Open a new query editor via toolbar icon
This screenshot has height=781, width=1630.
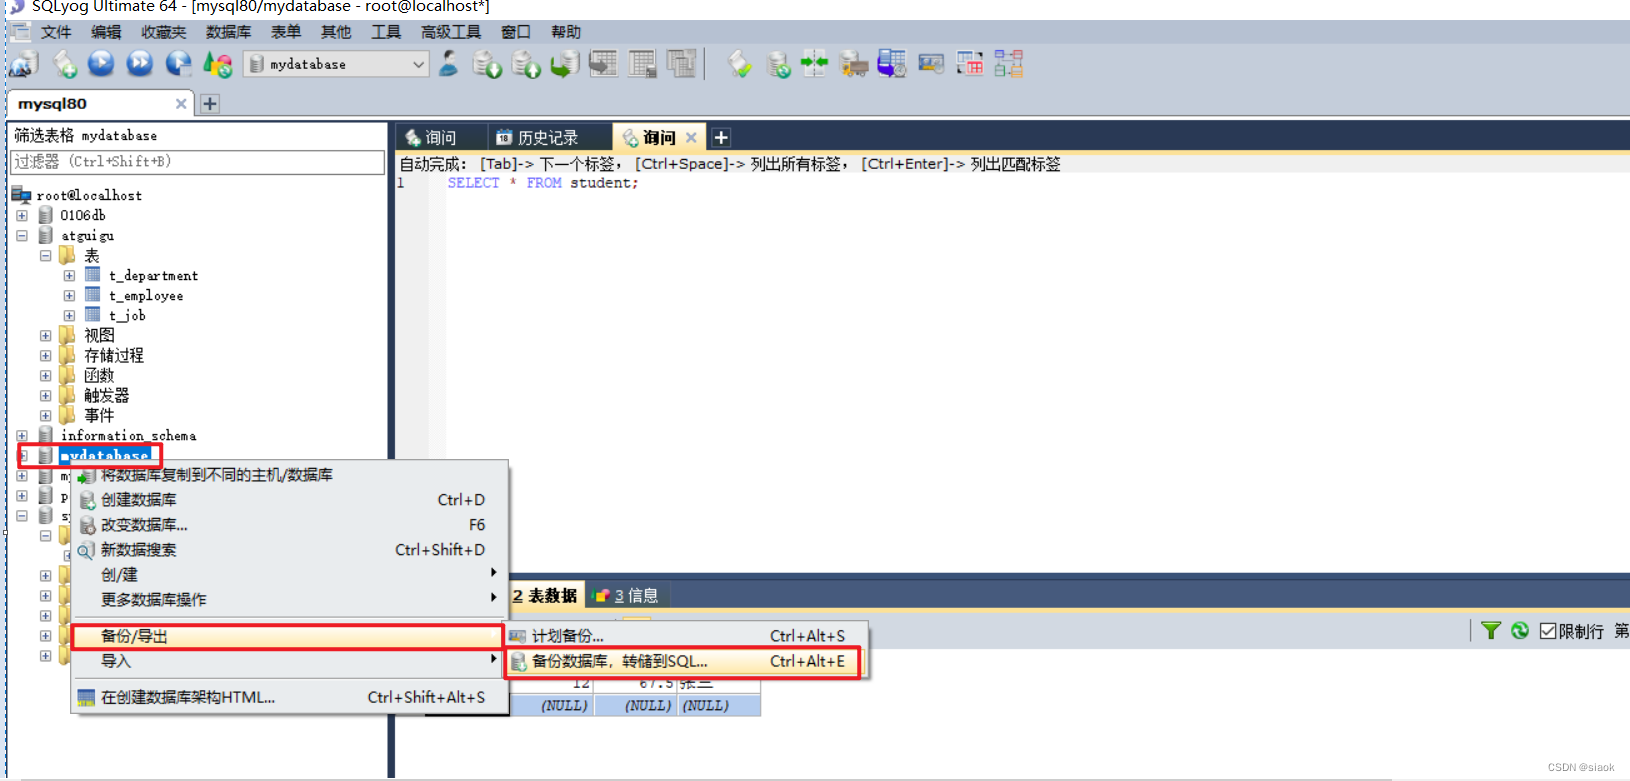pos(65,64)
